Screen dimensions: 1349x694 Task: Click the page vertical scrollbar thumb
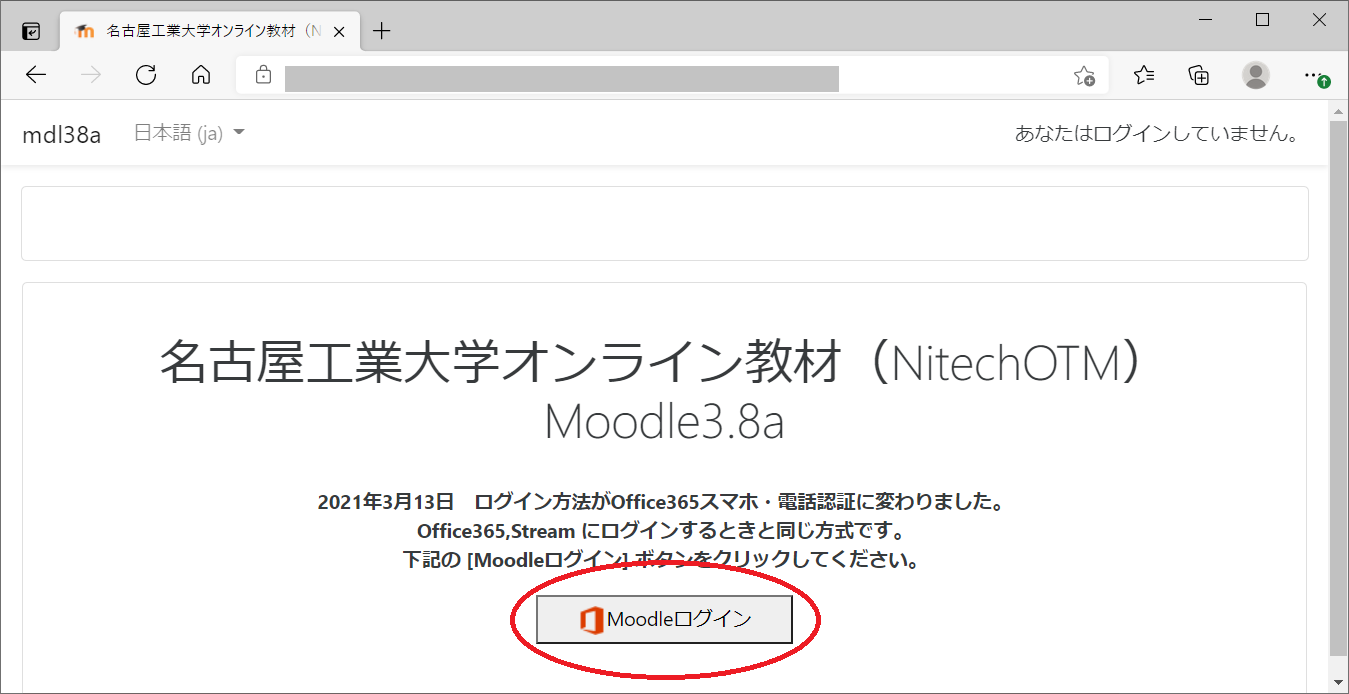pyautogui.click(x=1339, y=388)
